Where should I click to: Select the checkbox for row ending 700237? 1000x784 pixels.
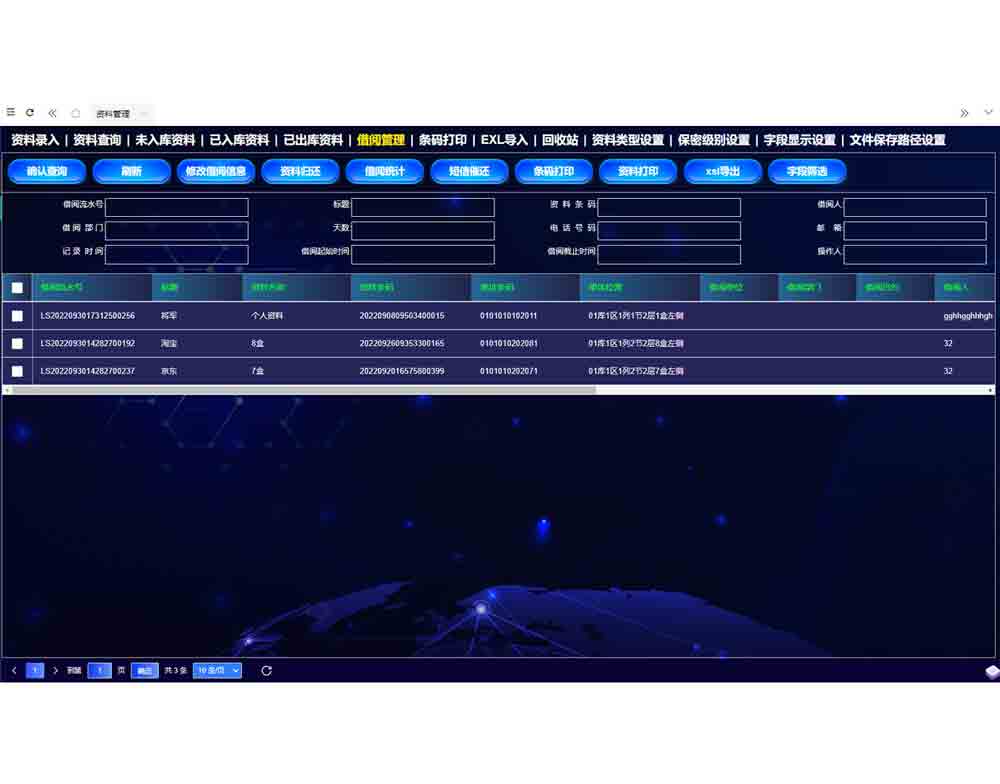pyautogui.click(x=17, y=371)
